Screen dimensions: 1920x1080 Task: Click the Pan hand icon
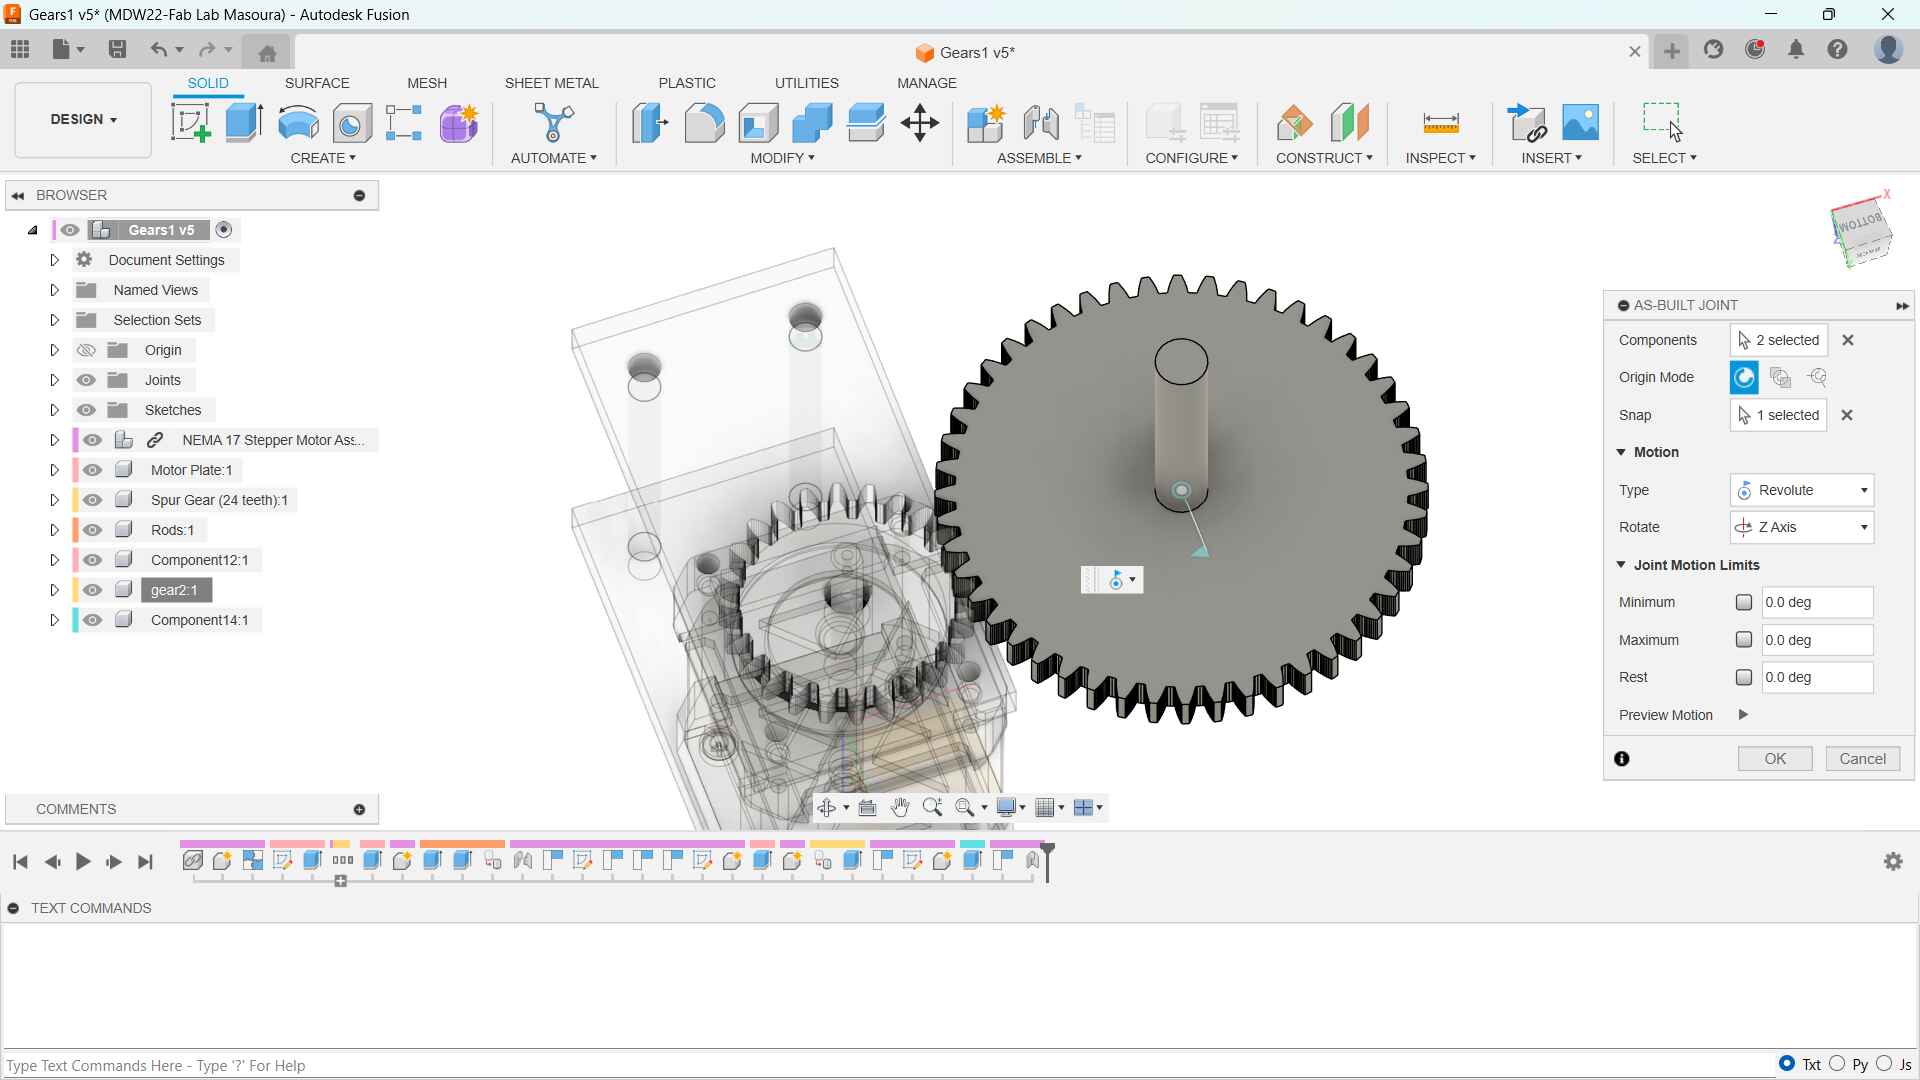[x=900, y=808]
